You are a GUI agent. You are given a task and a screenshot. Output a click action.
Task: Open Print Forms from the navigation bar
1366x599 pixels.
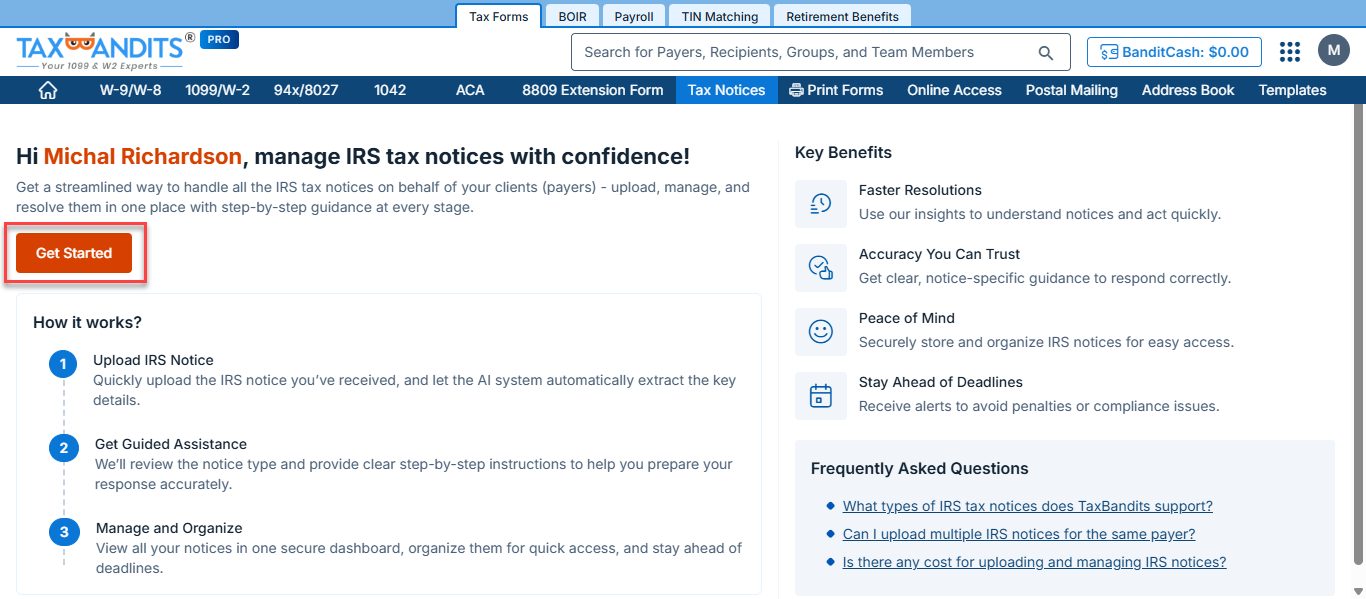point(836,90)
